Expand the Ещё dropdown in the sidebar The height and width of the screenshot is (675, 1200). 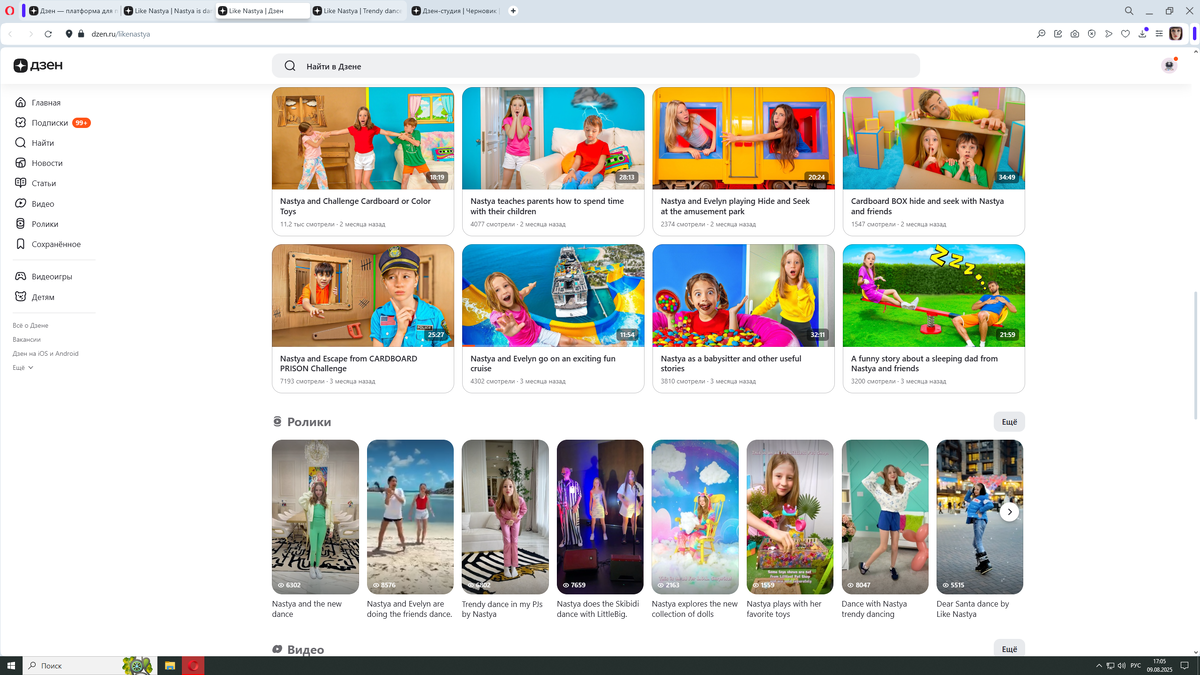(x=23, y=368)
